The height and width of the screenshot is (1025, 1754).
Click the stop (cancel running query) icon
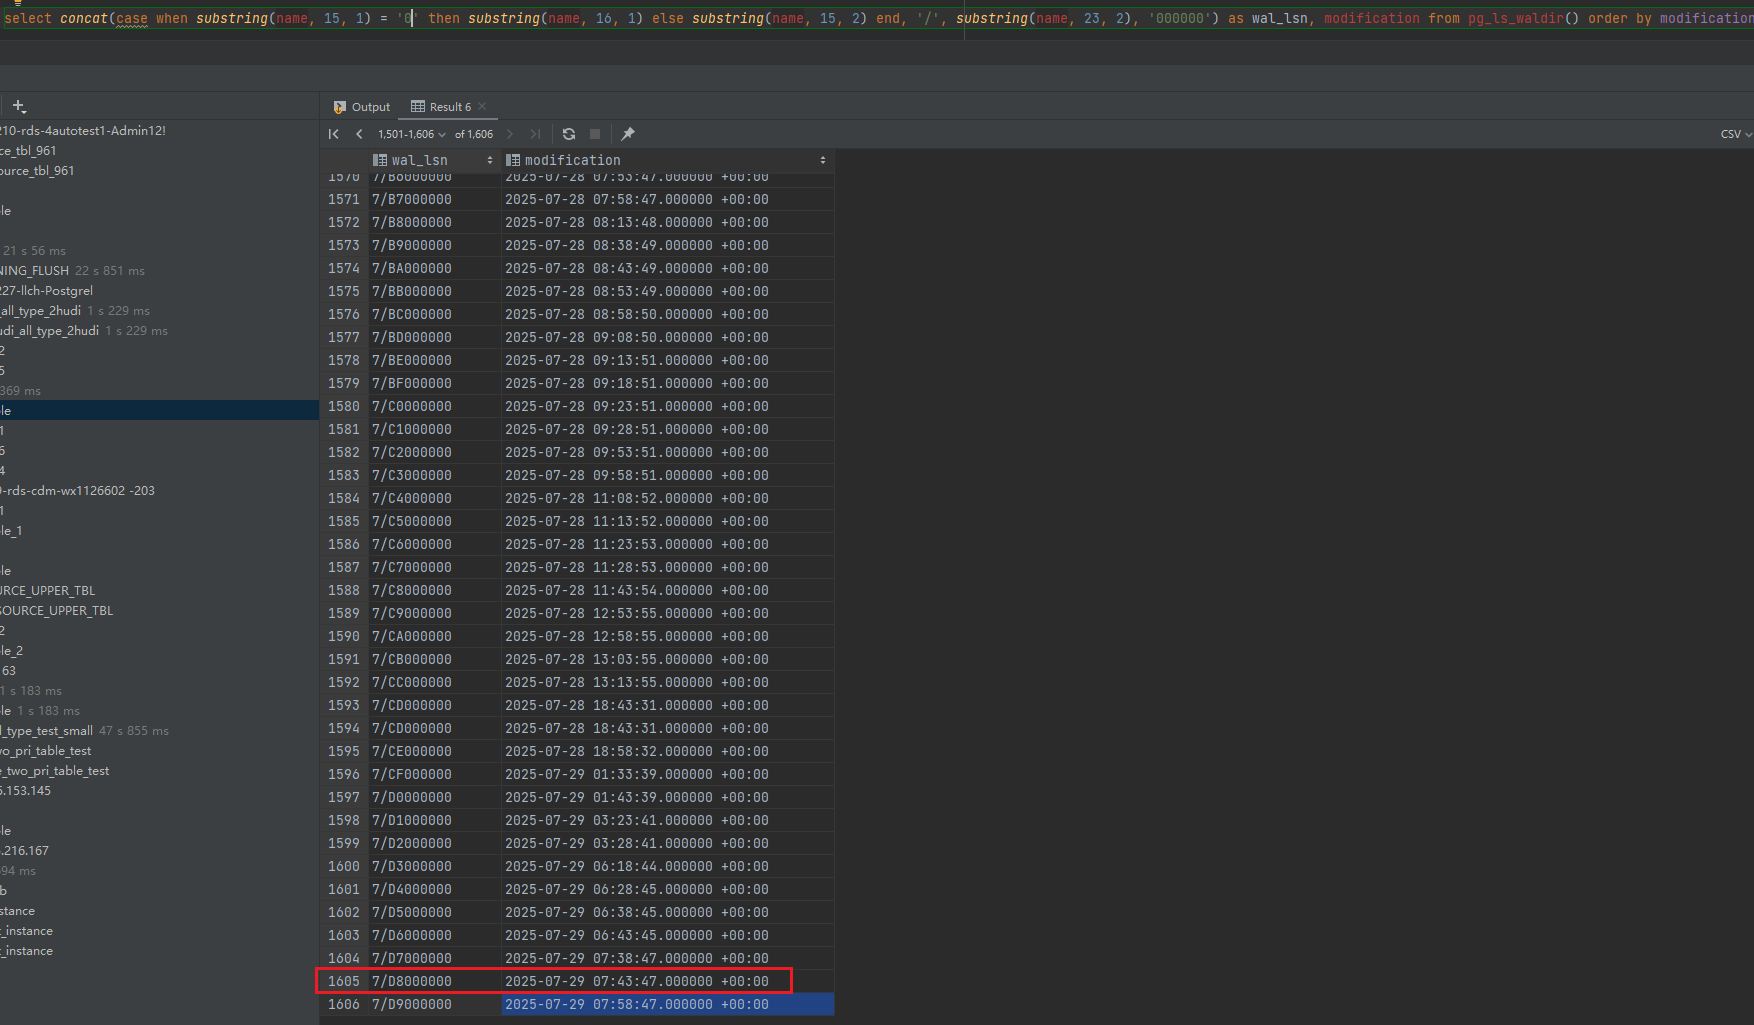(x=595, y=134)
